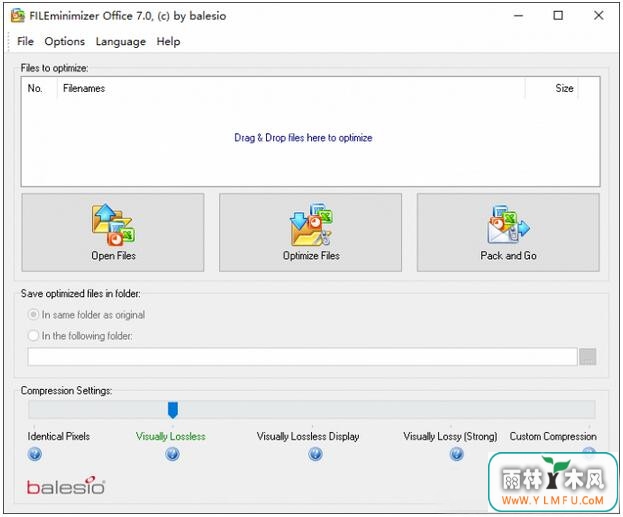Select Visually Lossless Display label
This screenshot has height=517, width=623.
click(x=308, y=436)
